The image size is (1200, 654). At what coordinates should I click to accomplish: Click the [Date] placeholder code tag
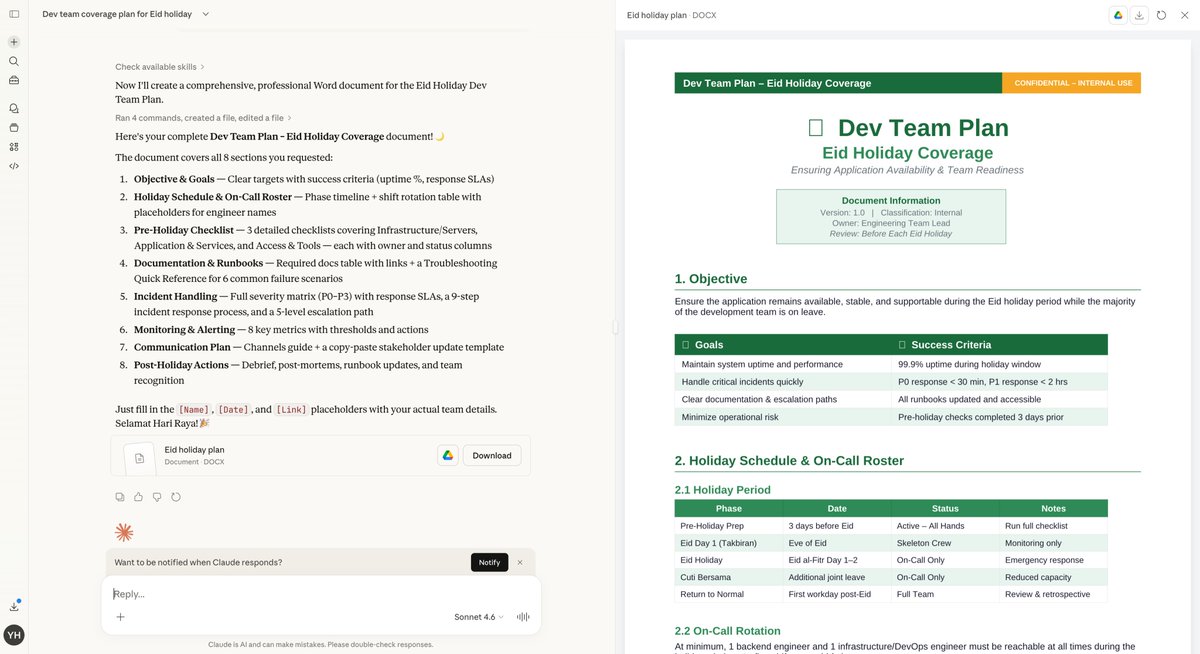tap(233, 410)
